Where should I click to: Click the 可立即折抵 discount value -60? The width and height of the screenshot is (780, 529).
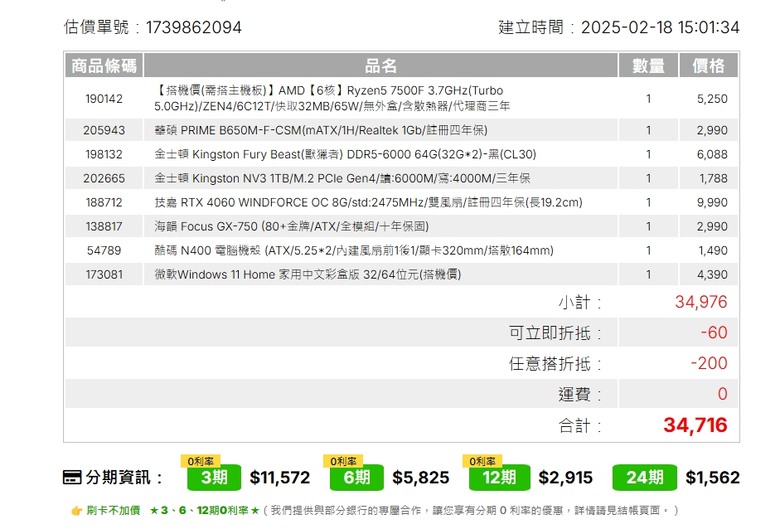(x=714, y=332)
